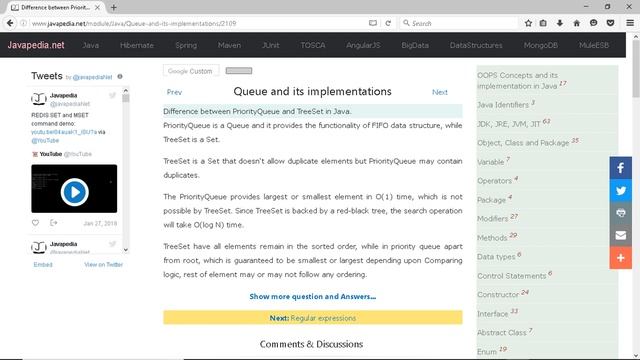The height and width of the screenshot is (360, 640).
Task: Click Show more question and Answers
Action: tap(313, 297)
